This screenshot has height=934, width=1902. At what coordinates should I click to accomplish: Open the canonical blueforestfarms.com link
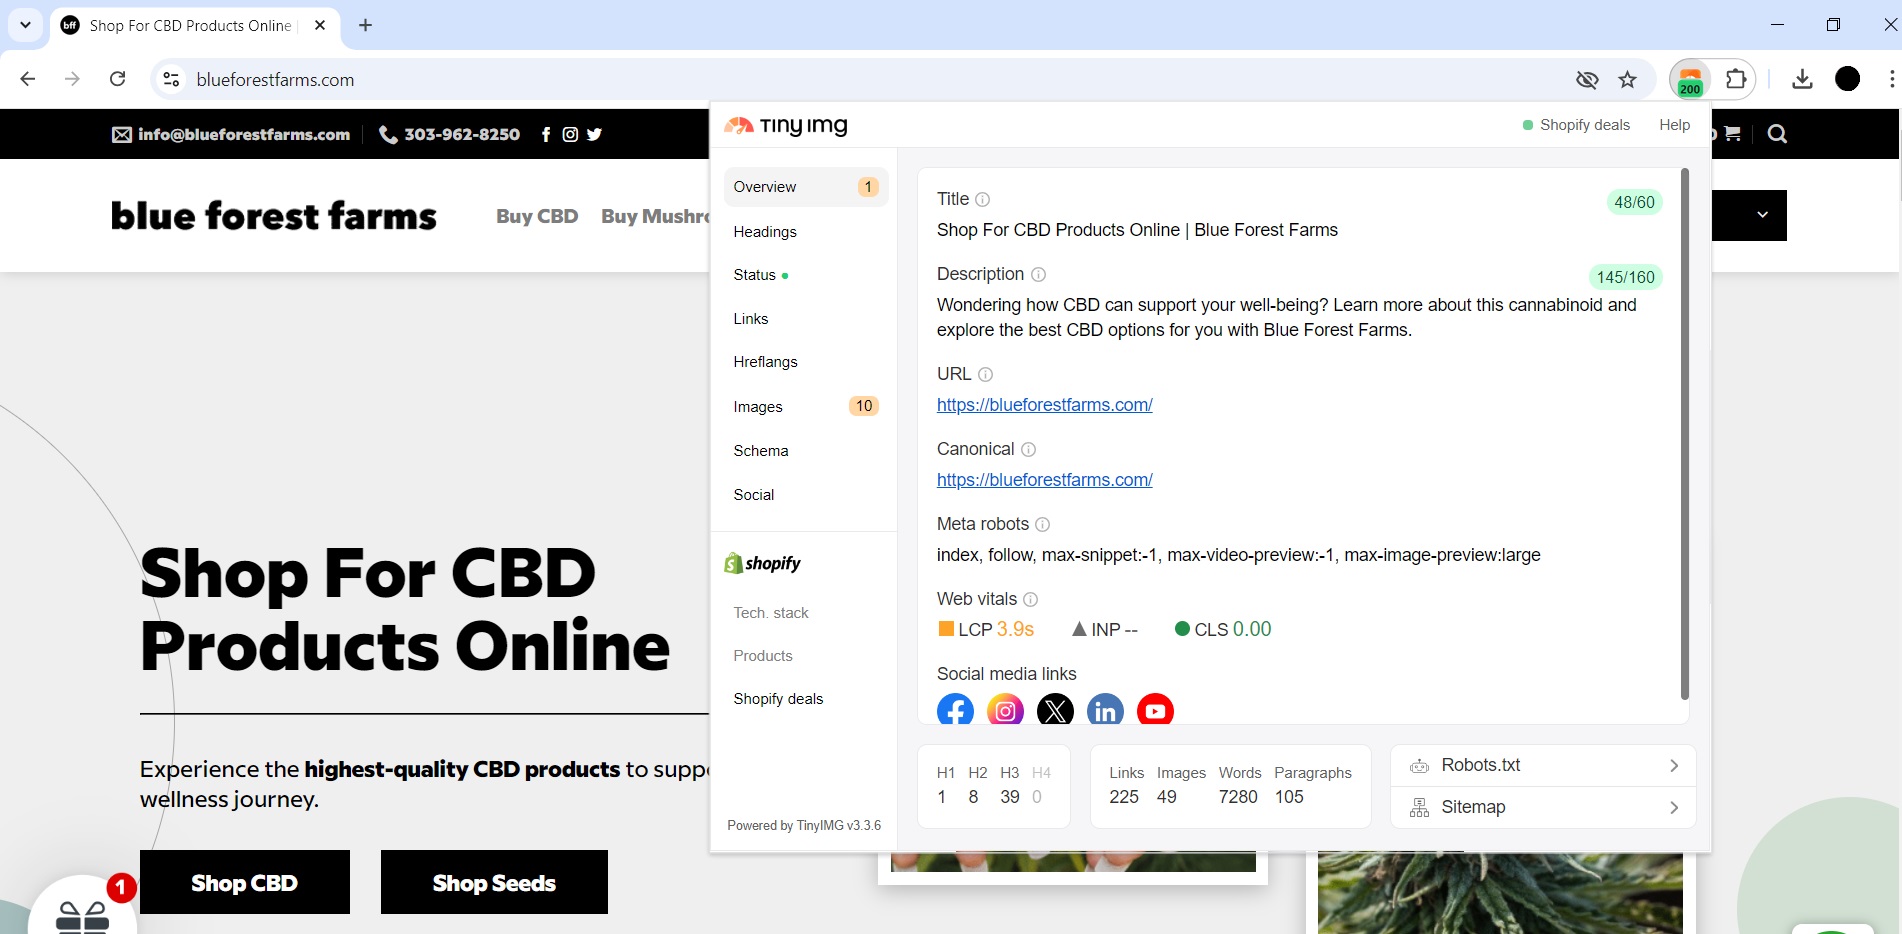[x=1044, y=480]
